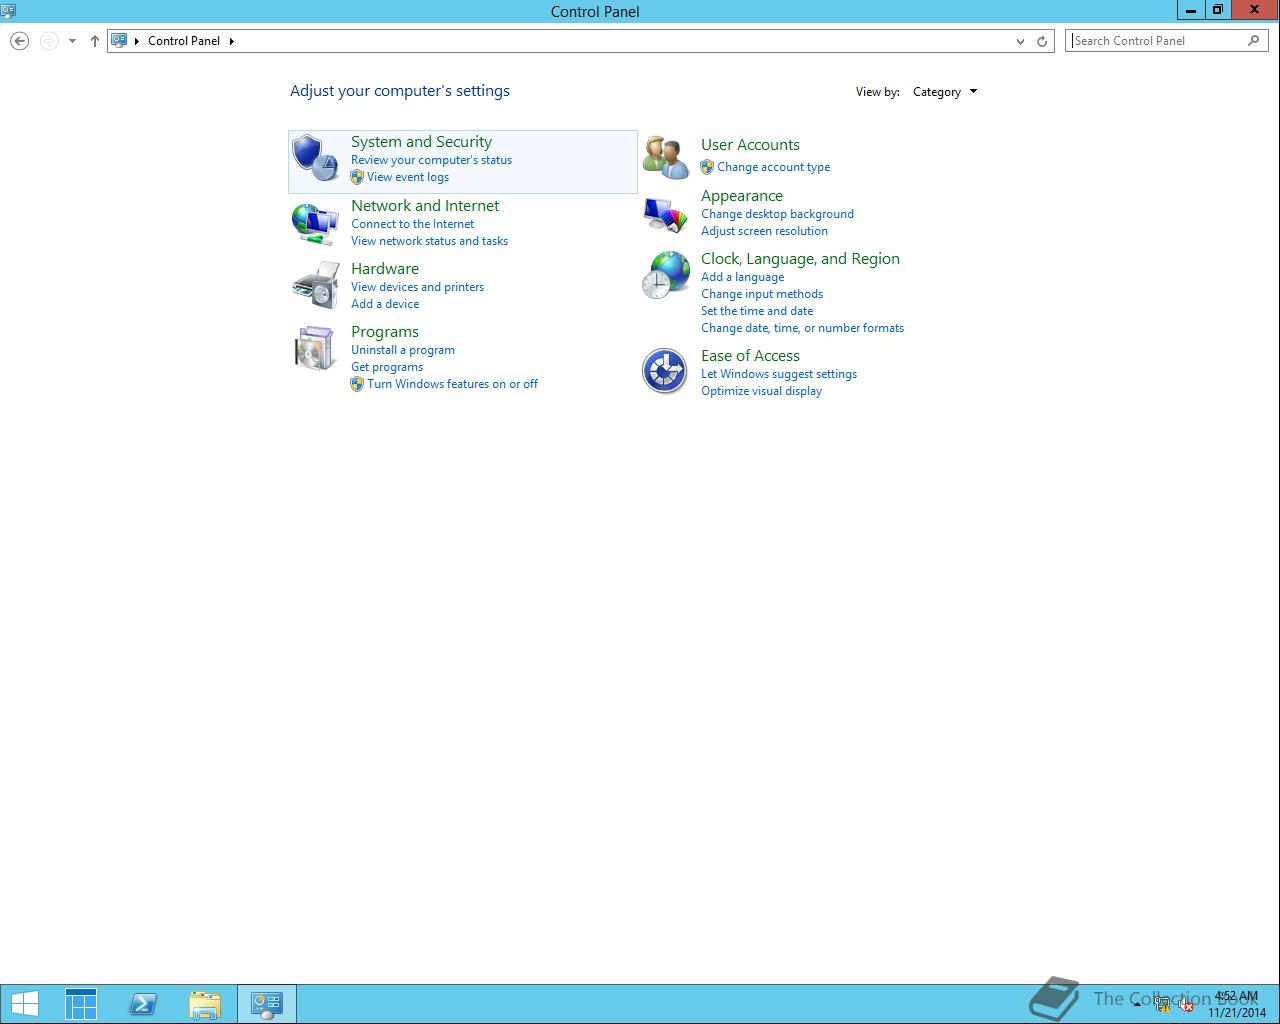Click Adjust screen resolution
This screenshot has height=1024, width=1280.
tap(764, 231)
